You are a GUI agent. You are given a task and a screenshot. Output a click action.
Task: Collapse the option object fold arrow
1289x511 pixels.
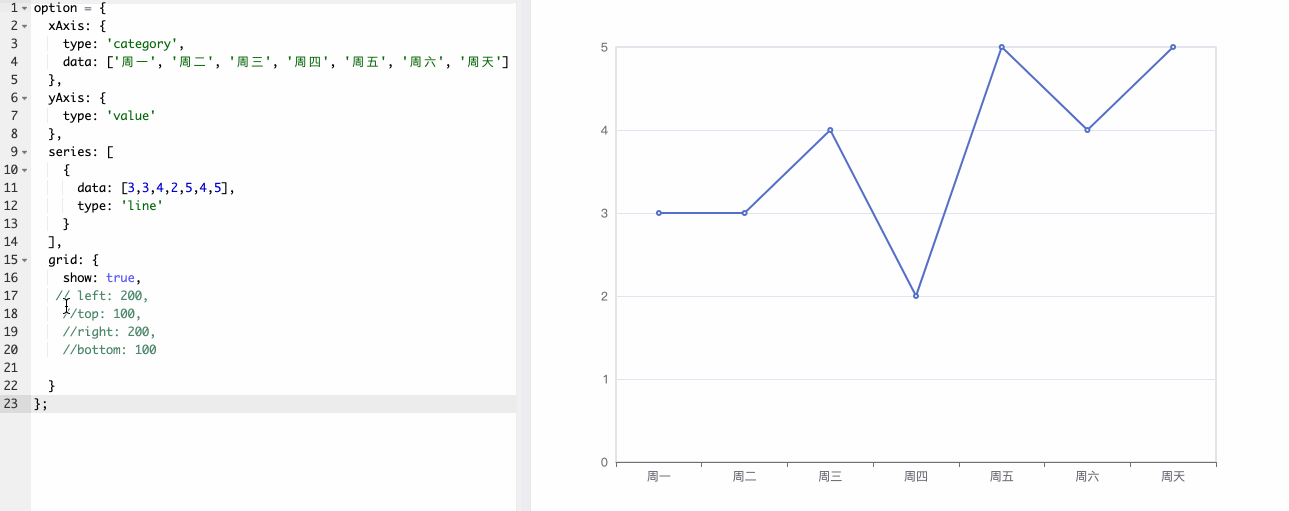point(25,8)
